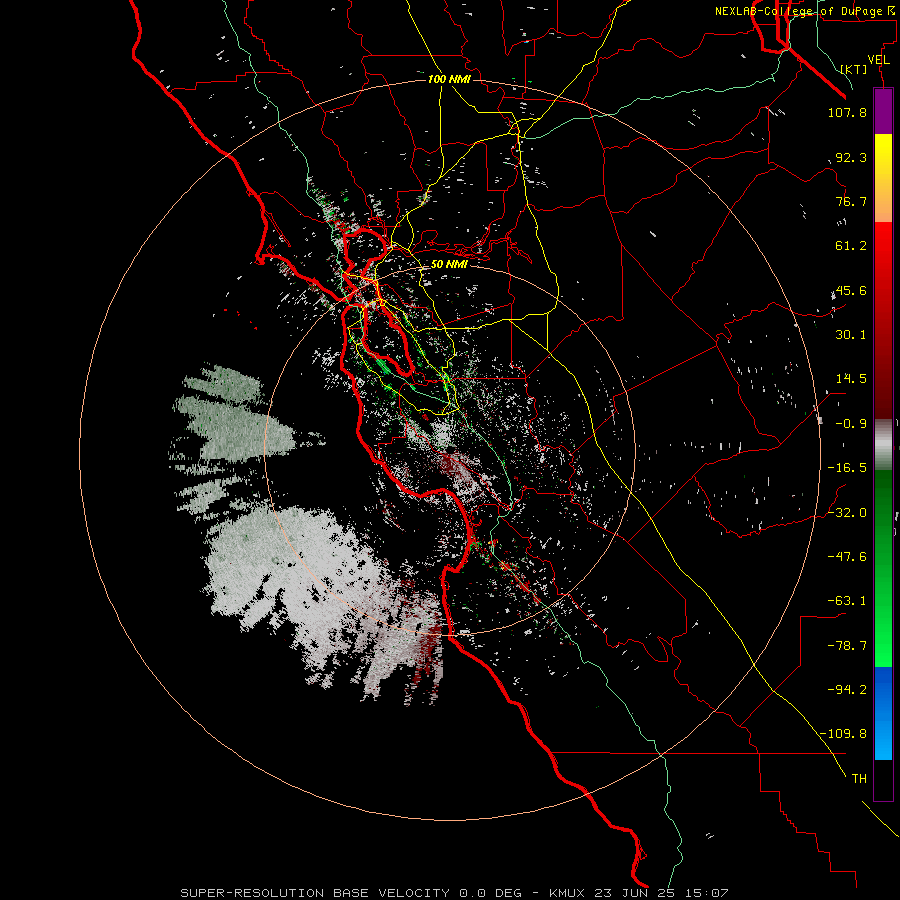The image size is (900, 900).
Task: Pick the blue segment of the velocity scale
Action: [x=883, y=713]
